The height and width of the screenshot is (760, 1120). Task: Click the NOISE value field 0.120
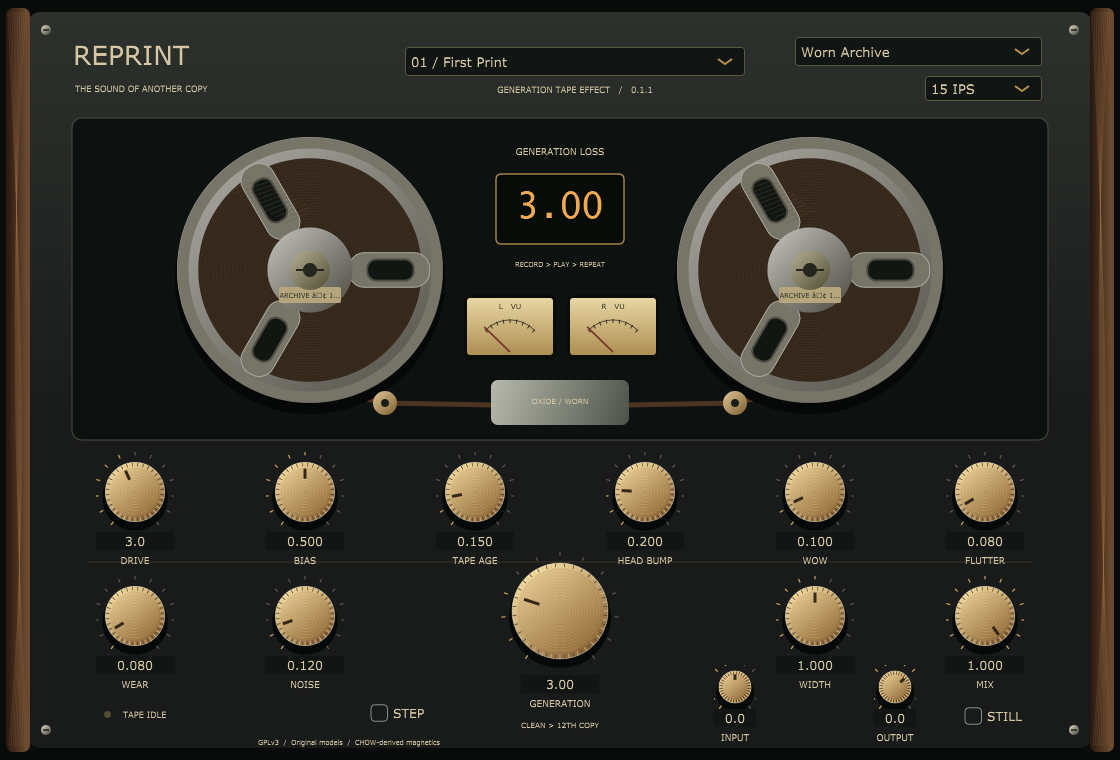[x=305, y=665]
